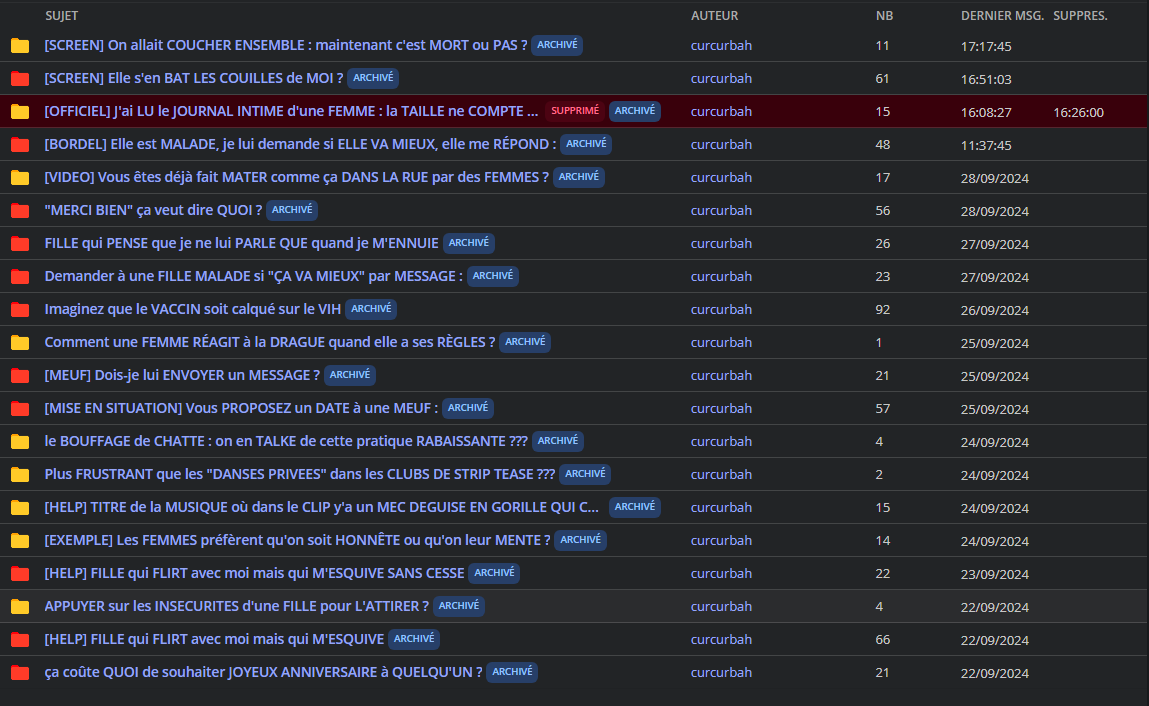Image resolution: width=1149 pixels, height=706 pixels.
Task: Click folder icon of 'FEMME RÉAGIT à la DRAGUE' topic
Action: pos(20,342)
